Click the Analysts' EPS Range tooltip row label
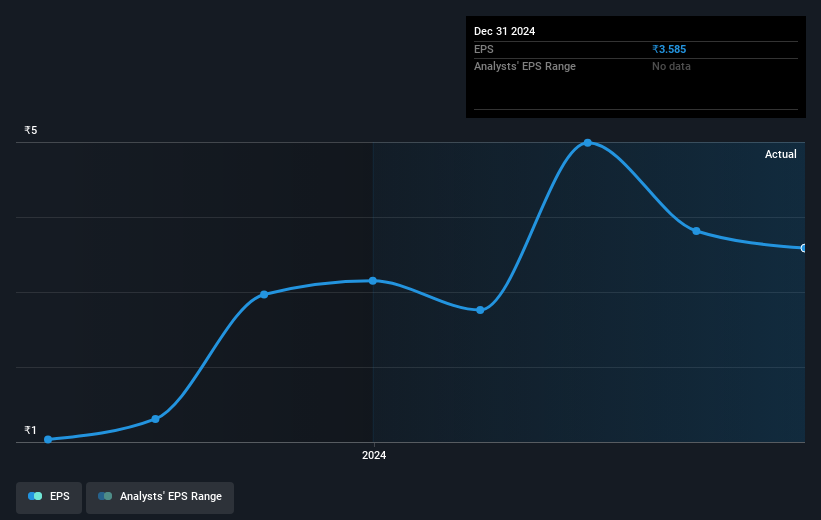Viewport: 821px width, 520px height. [525, 67]
